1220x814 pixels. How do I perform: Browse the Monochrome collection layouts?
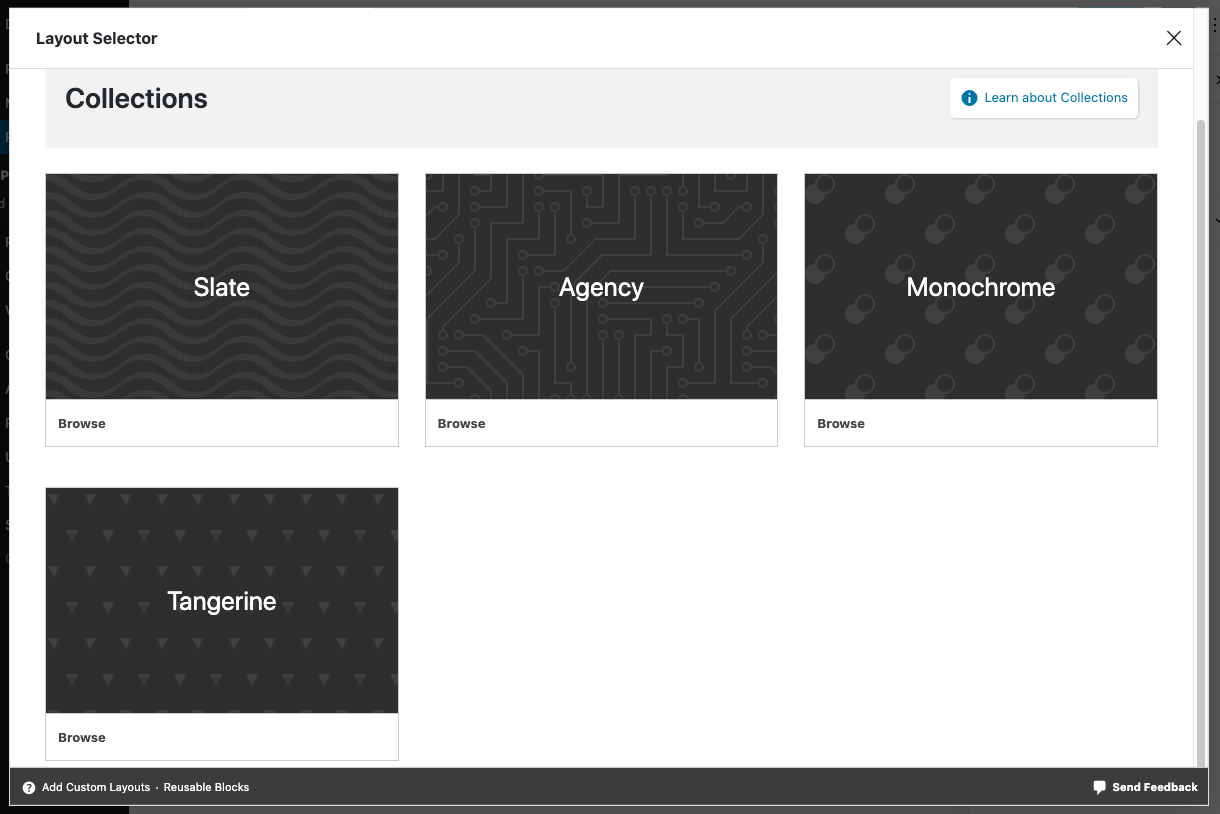coord(841,424)
